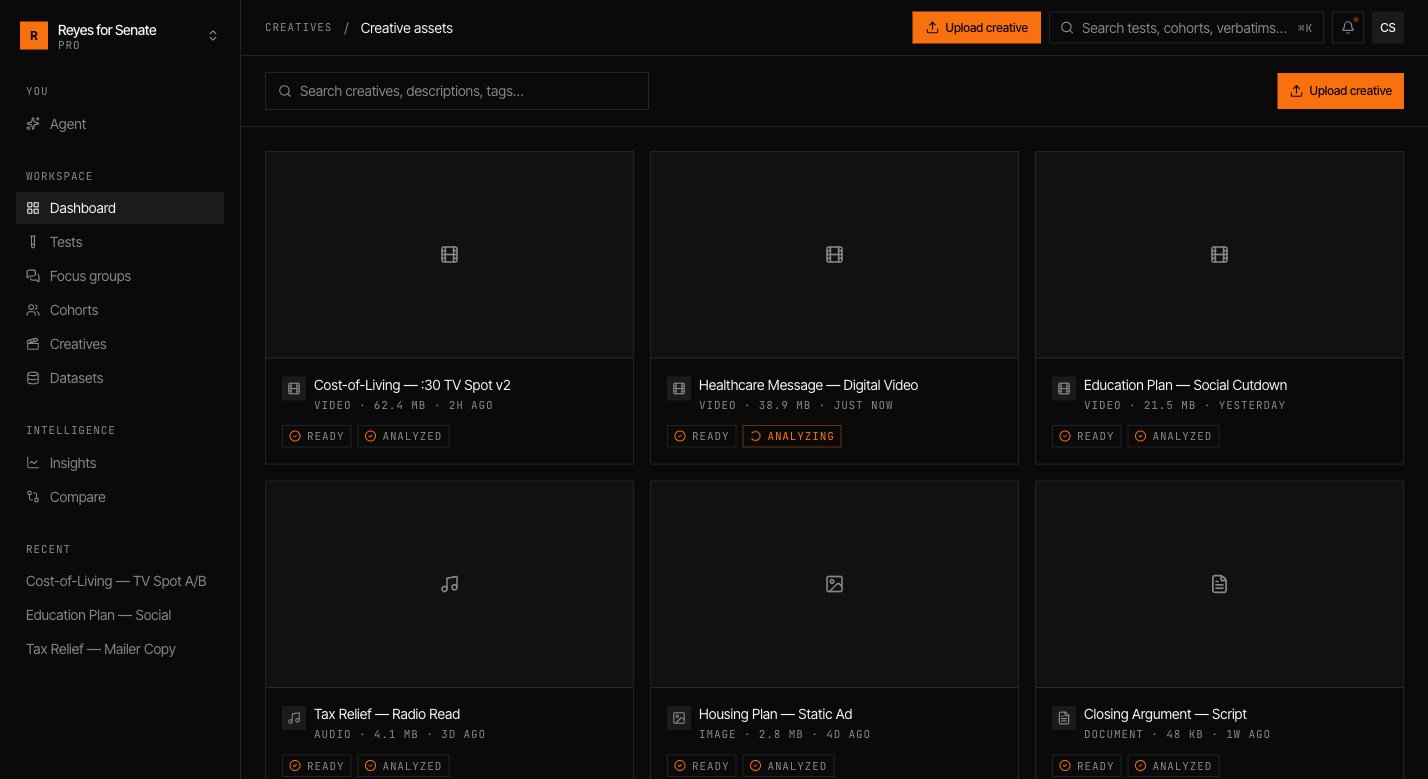Image resolution: width=1428 pixels, height=779 pixels.
Task: Open the Insights section
Action: click(120, 463)
